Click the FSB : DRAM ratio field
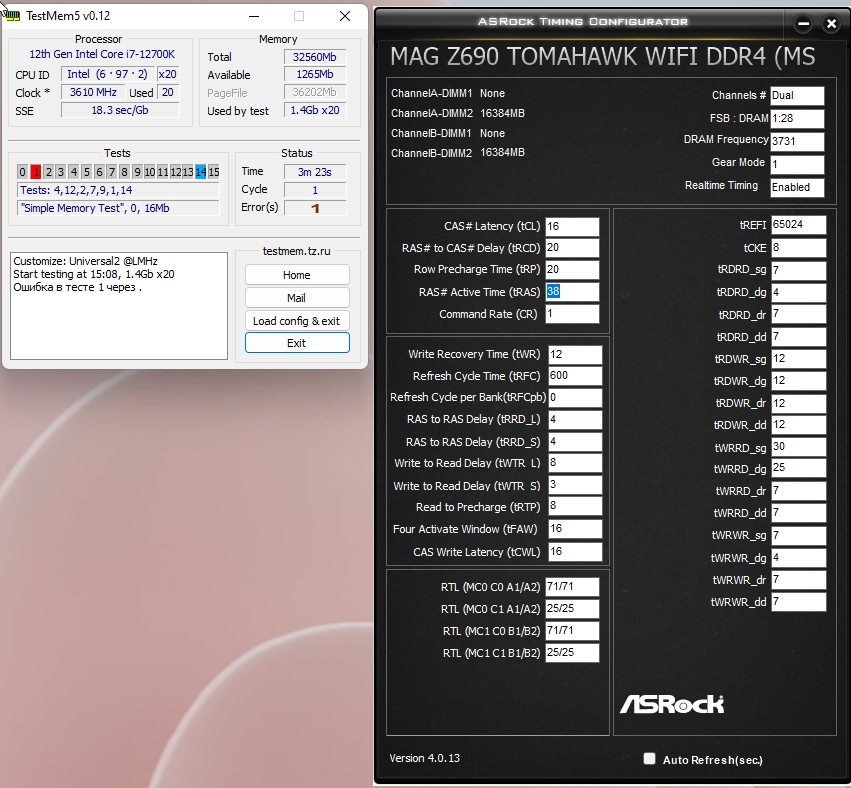Screen dimensions: 851x788 click(797, 118)
